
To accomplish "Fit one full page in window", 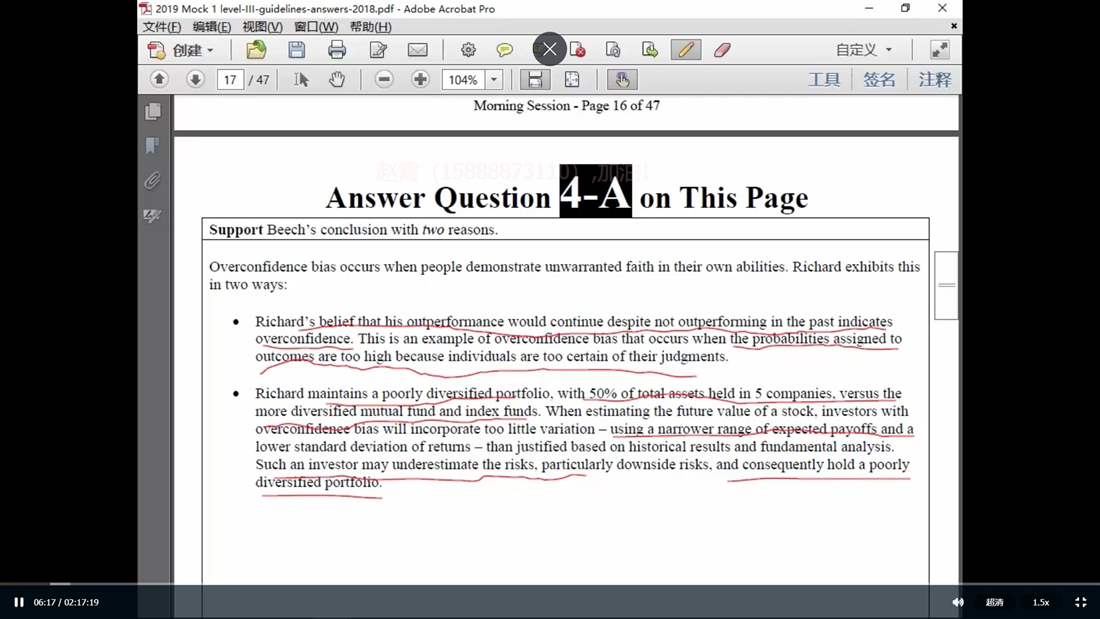I will (x=572, y=79).
